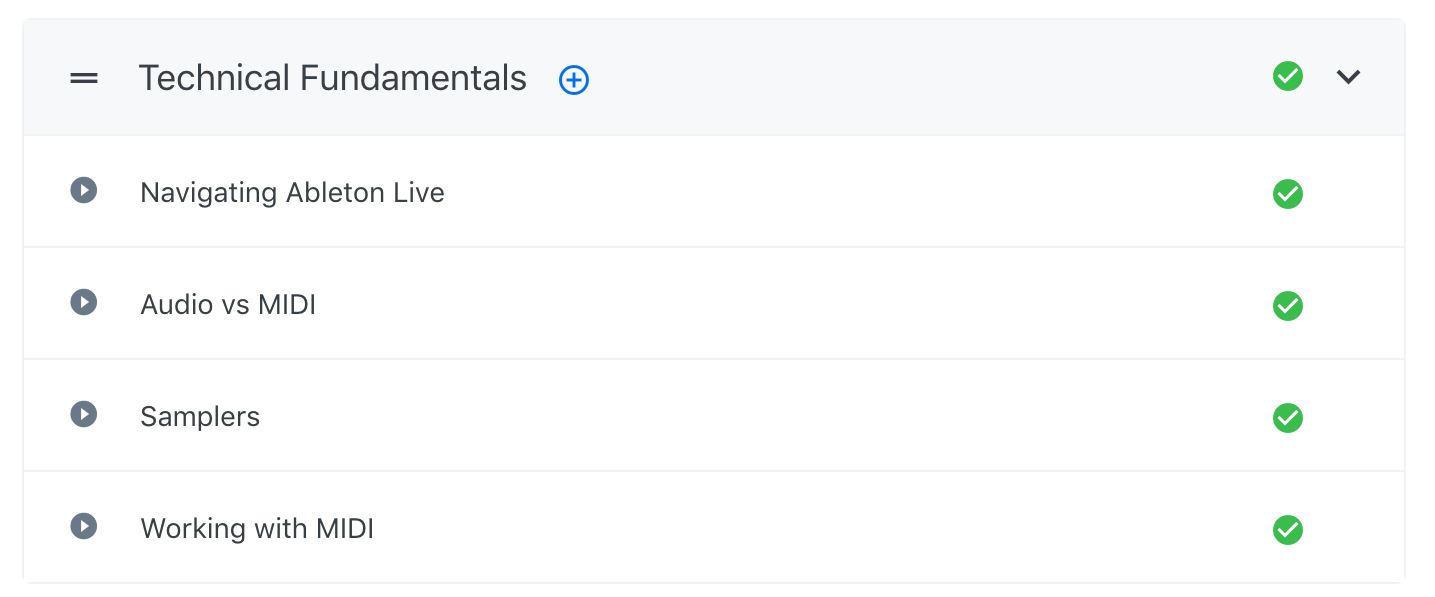Play the Navigating Ableton Live lesson
Image resolution: width=1435 pixels, height=597 pixels.
[84, 190]
